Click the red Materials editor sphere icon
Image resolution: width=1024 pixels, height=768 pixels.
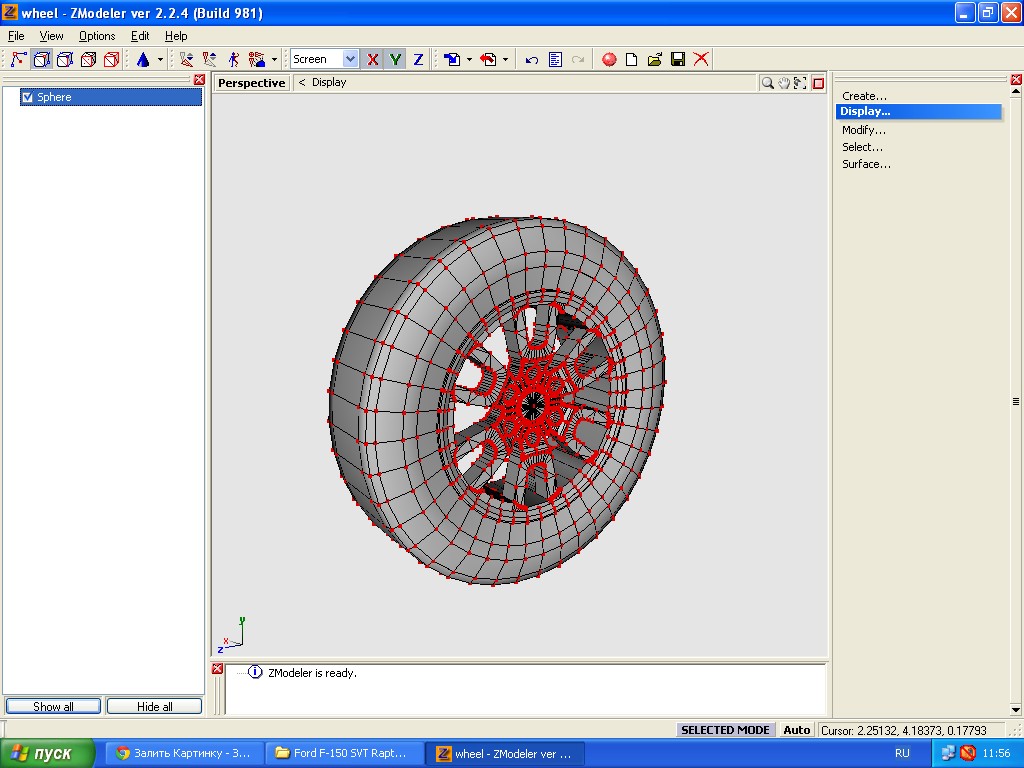609,60
